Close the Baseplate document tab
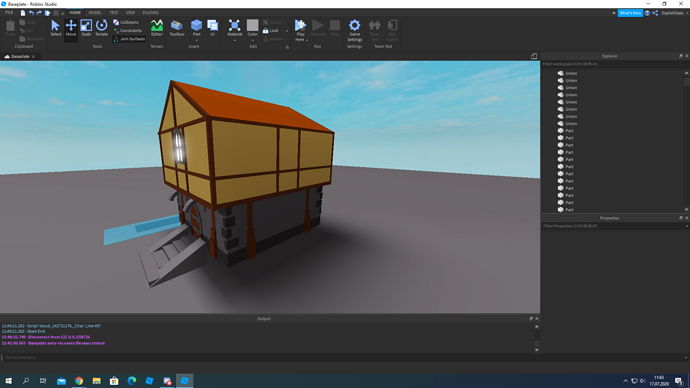The image size is (690, 388). click(33, 56)
